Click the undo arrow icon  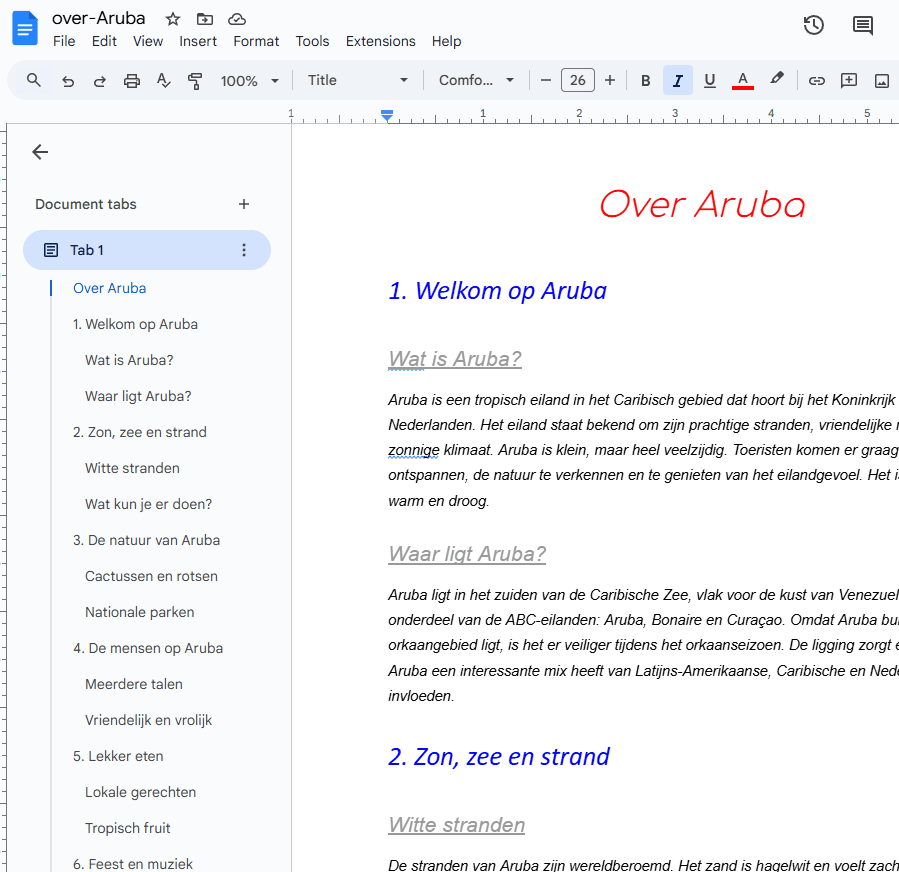pos(68,81)
